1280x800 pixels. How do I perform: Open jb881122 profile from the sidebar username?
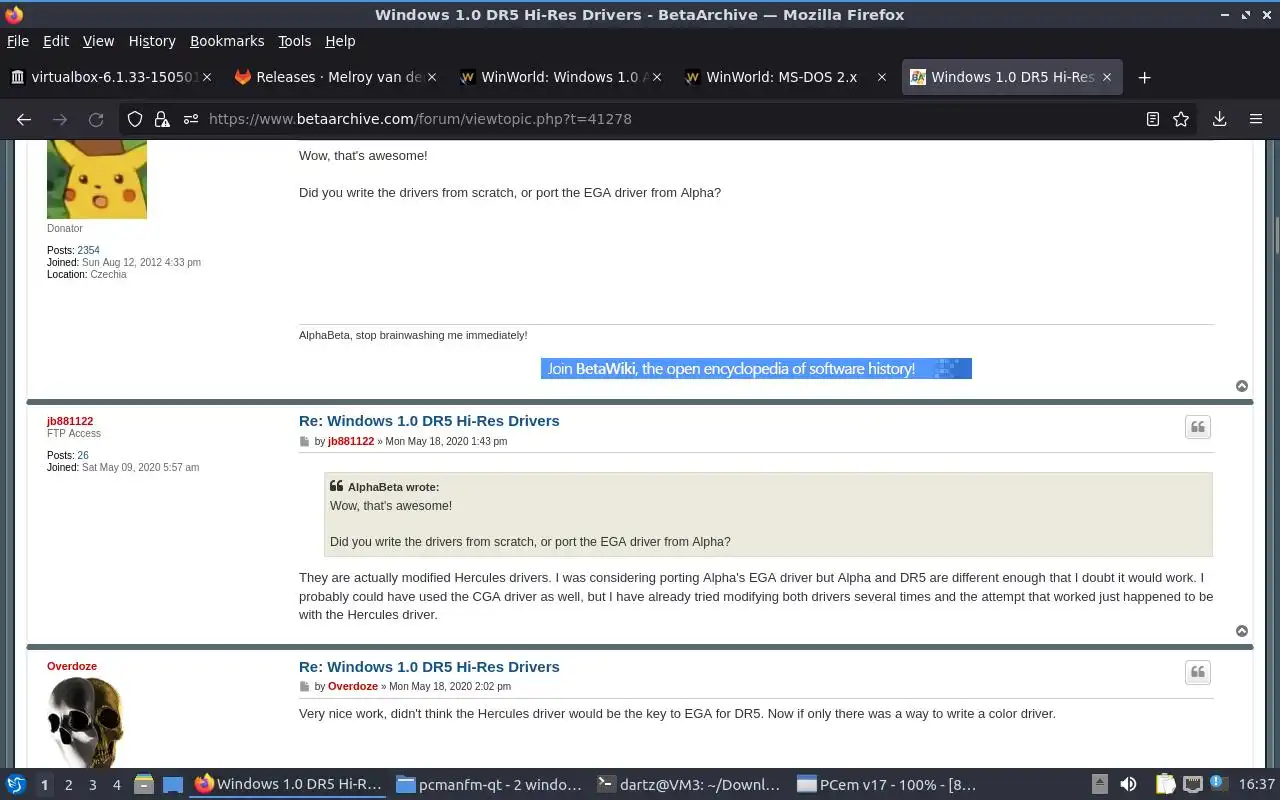pyautogui.click(x=70, y=421)
